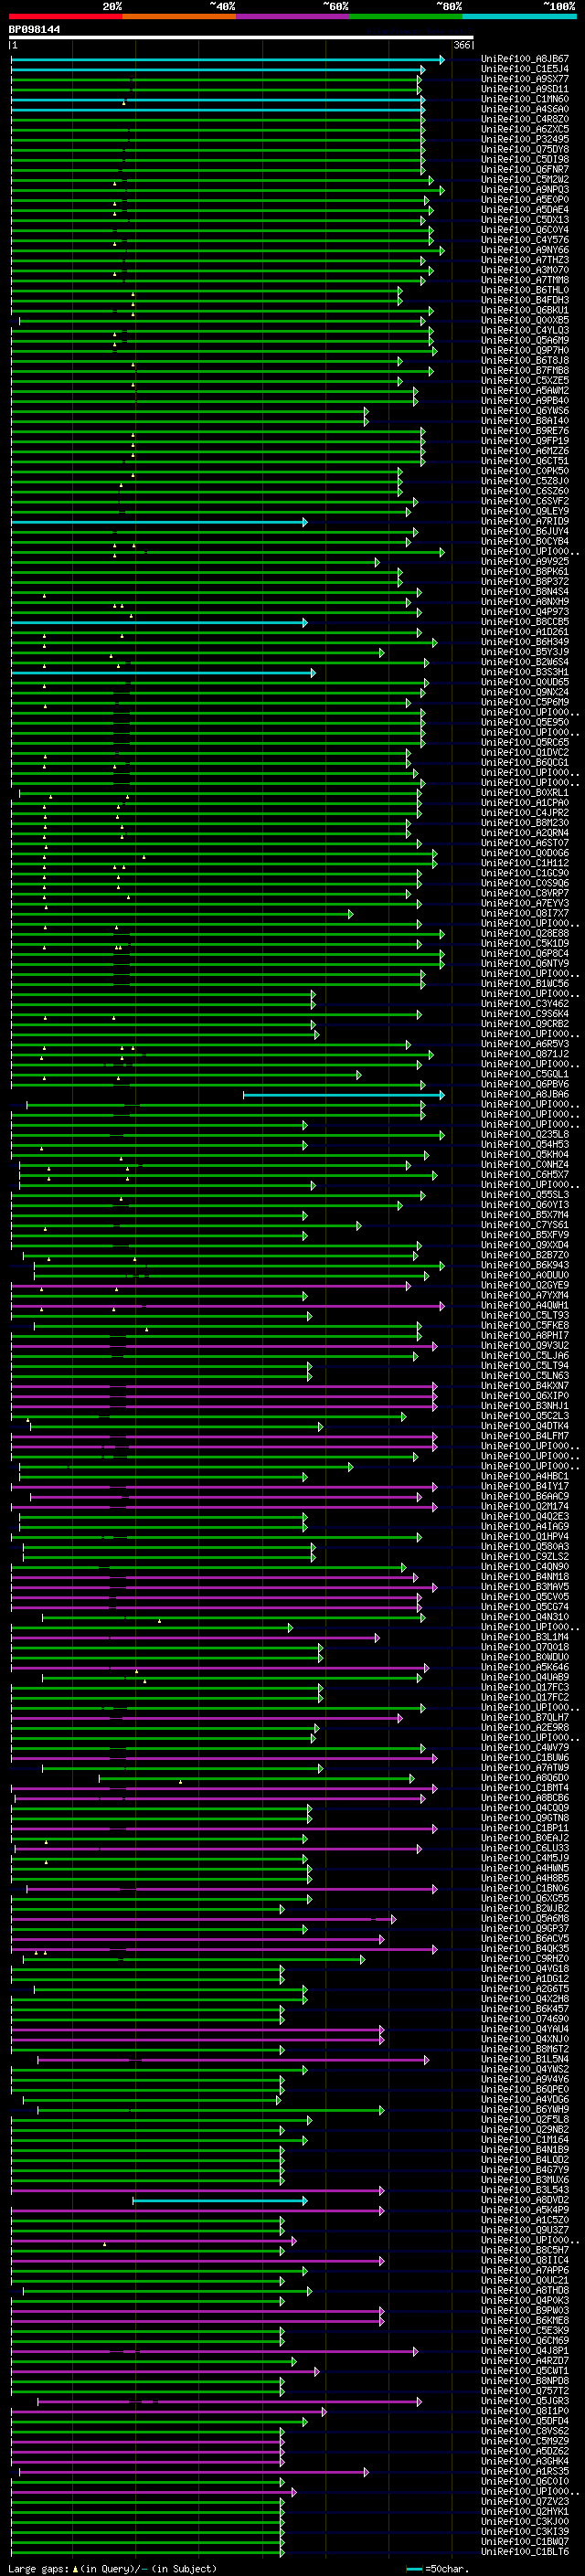585x2576 pixels.
Task: Click the white query sequence bar
Action: pyautogui.click(x=241, y=38)
